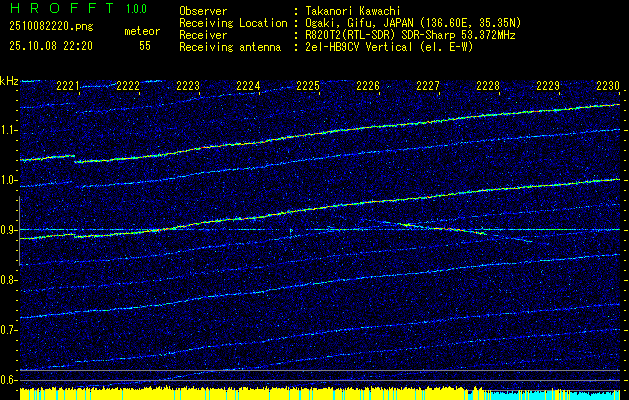Screen dimensions: 629x400
Task: Click the 0.9 frequency axis label
Action: pos(9,230)
